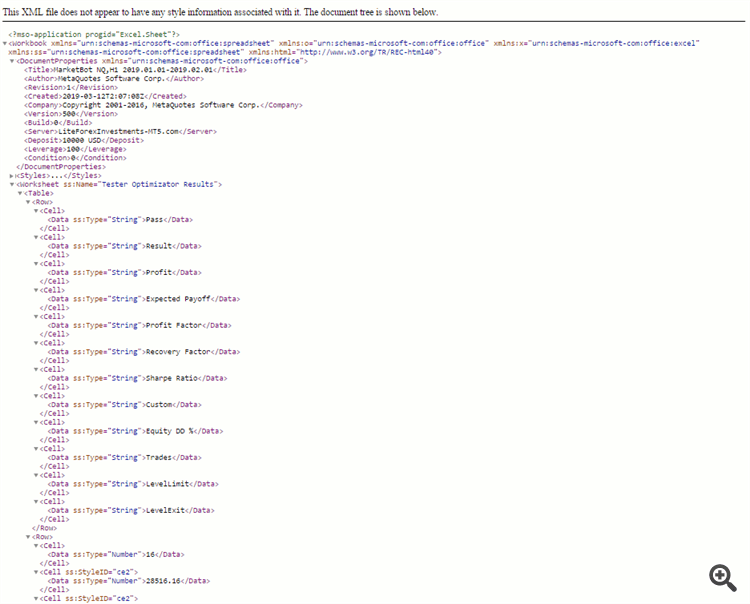
Task: Collapse the second Row node containing number 16
Action: (x=28, y=537)
